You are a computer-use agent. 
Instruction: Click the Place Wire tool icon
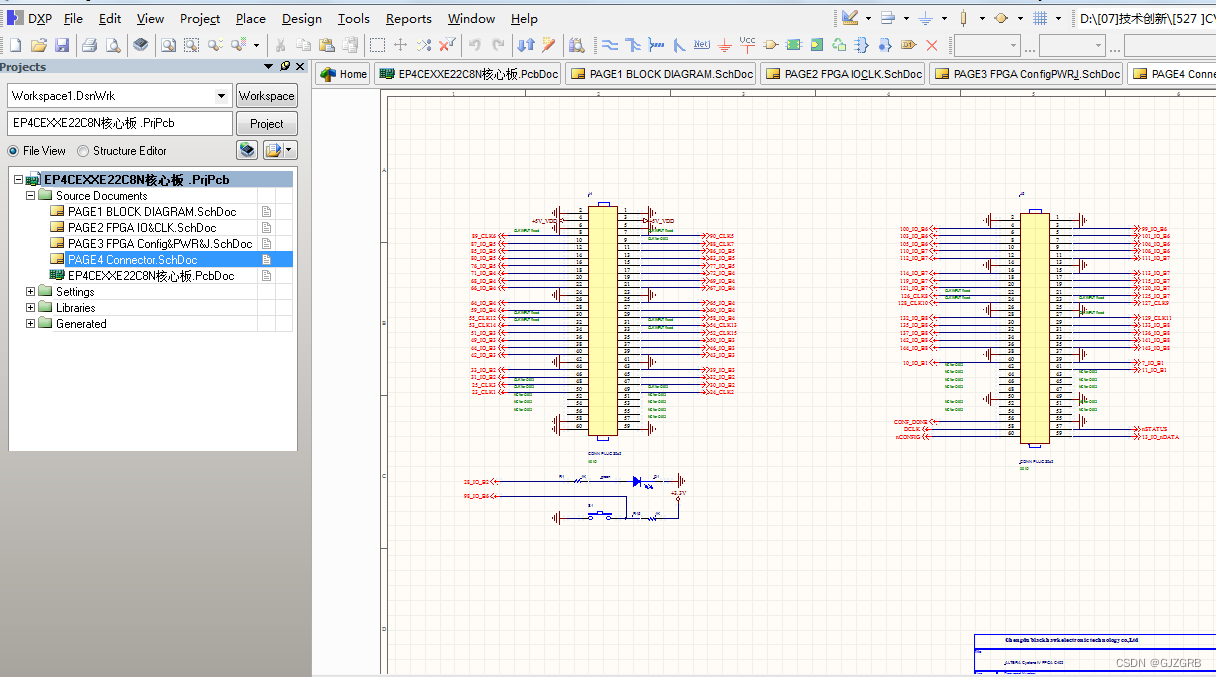[609, 45]
